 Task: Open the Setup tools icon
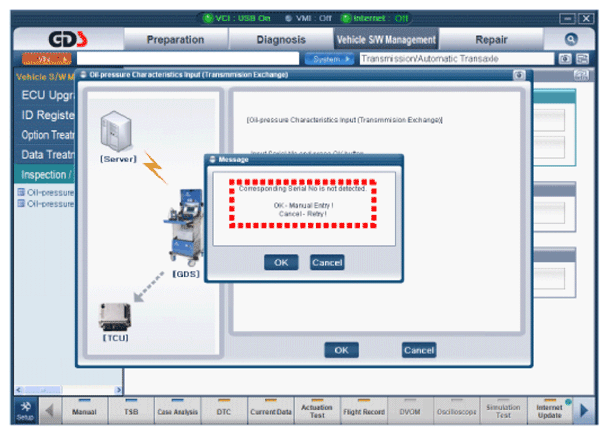(x=26, y=411)
